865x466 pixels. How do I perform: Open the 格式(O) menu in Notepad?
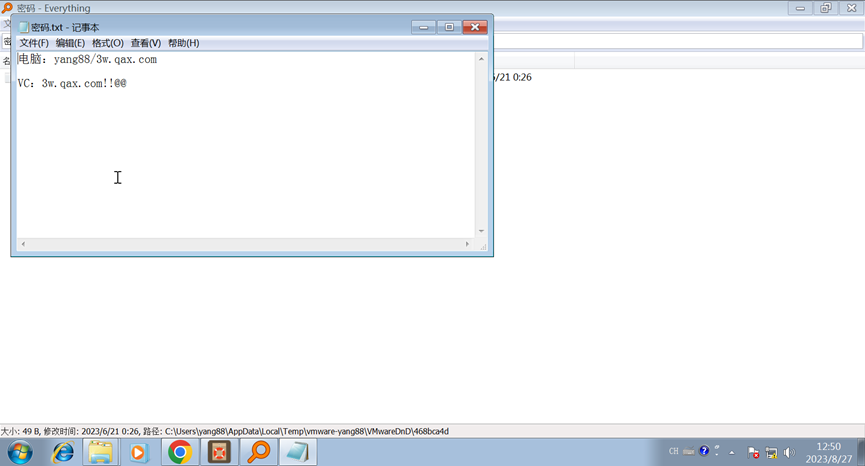(107, 43)
